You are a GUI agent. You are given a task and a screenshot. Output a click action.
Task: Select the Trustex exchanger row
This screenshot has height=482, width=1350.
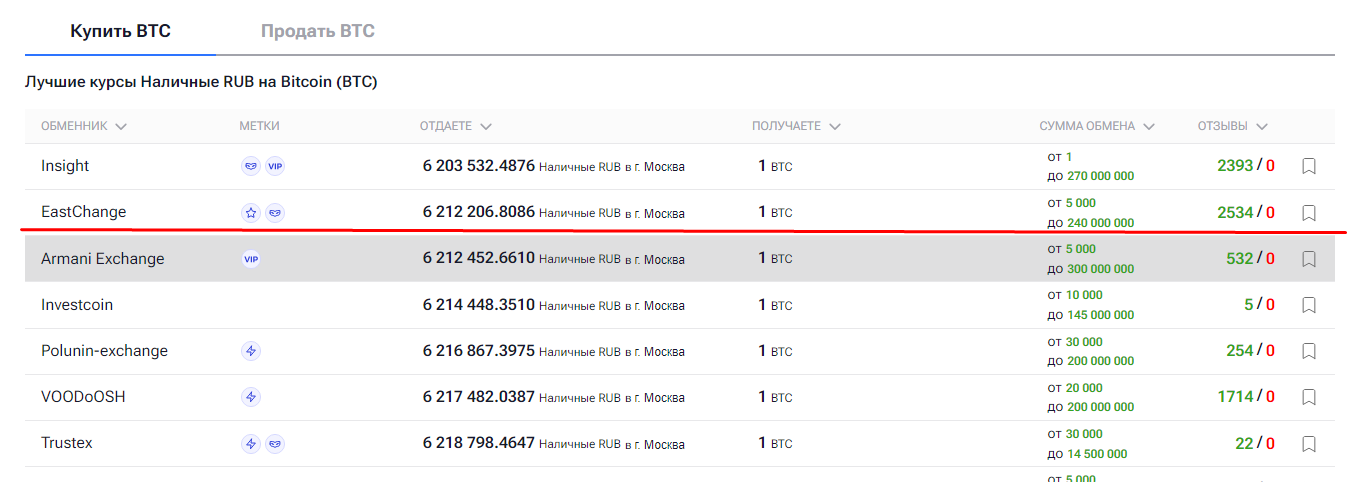click(679, 443)
